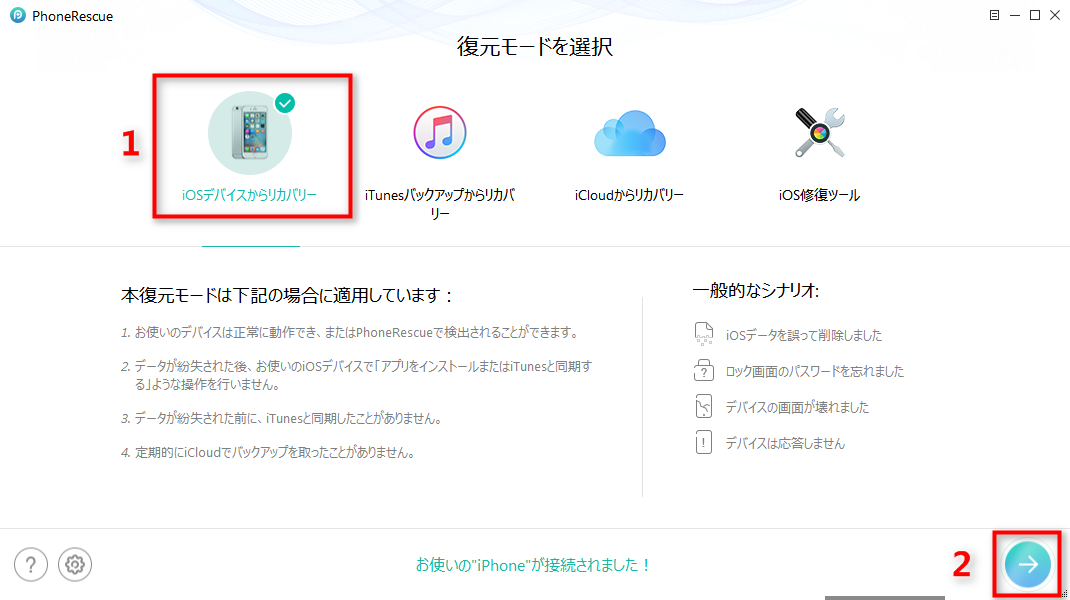The image size is (1070, 600).
Task: Open the feedback menu icon in title bar
Action: 994,15
